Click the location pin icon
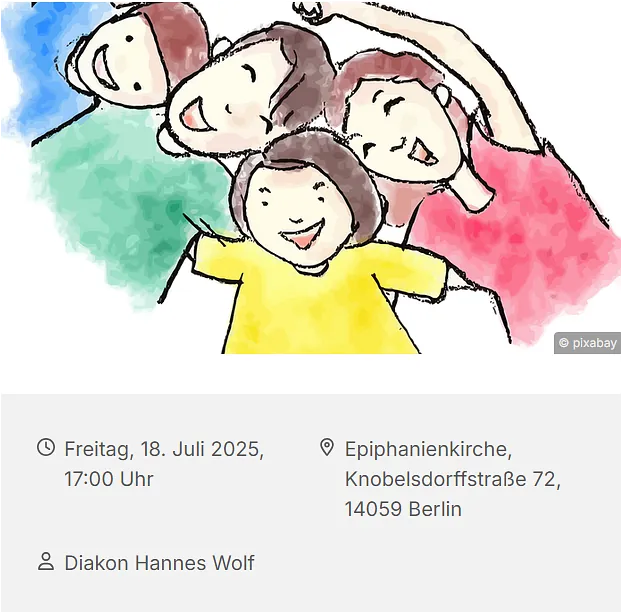Screen dimensions: 622x613 [326, 448]
